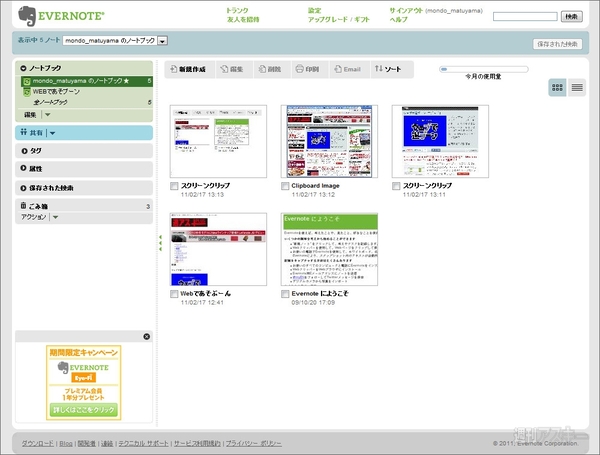
Task: Switch to list view
Action: click(577, 88)
